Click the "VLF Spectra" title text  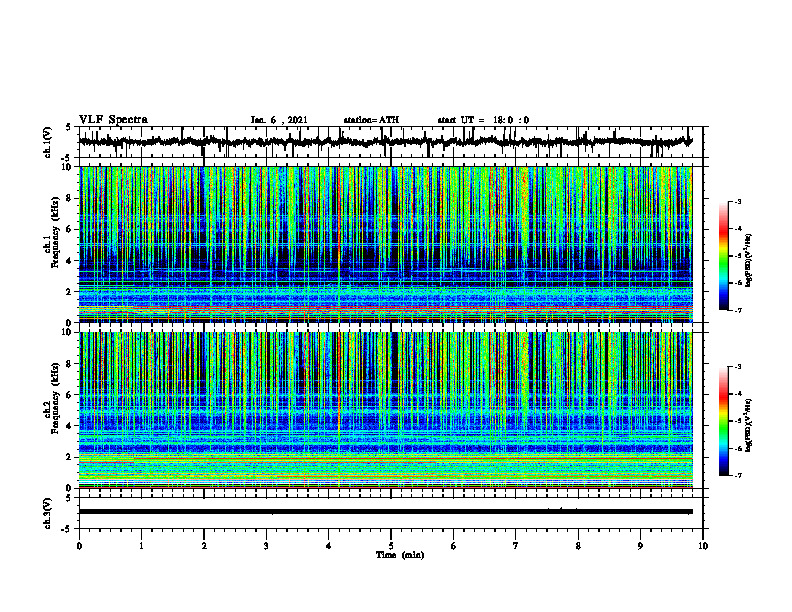[x=113, y=120]
